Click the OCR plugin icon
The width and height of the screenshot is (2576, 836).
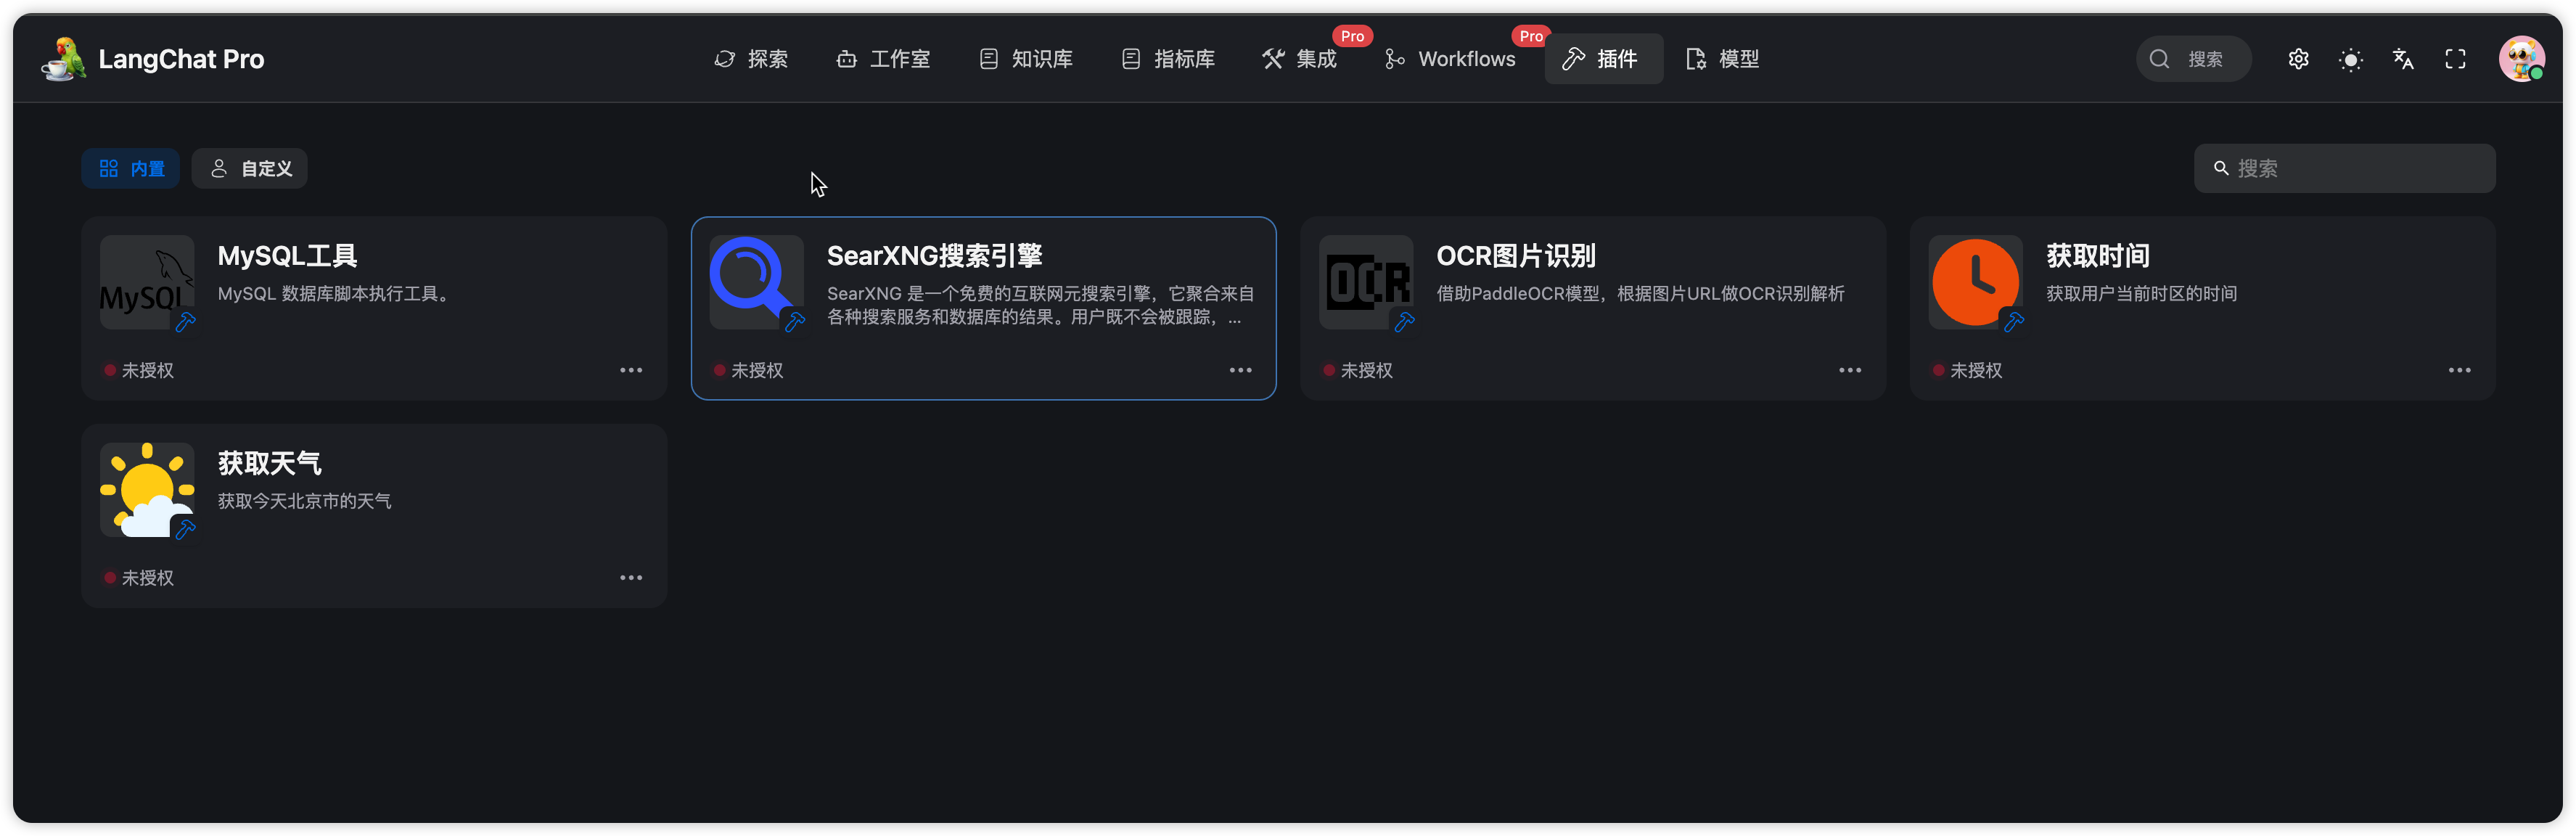pyautogui.click(x=1366, y=282)
